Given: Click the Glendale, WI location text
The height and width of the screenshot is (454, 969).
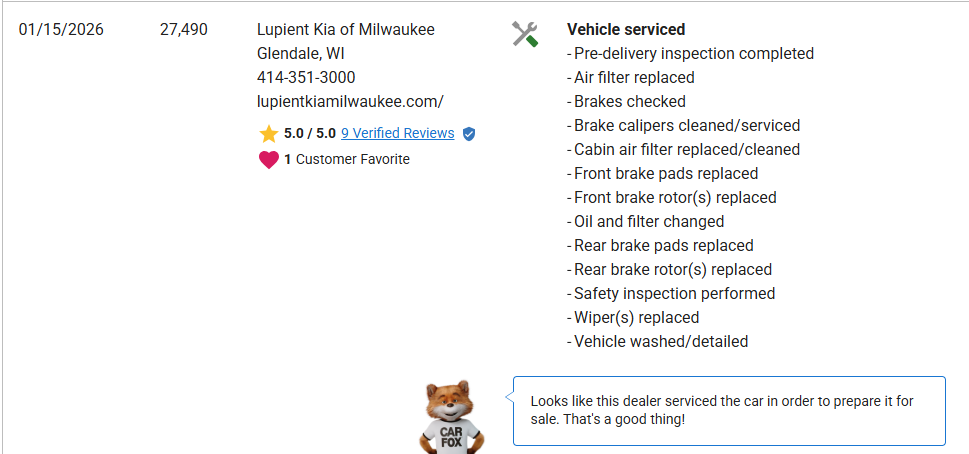Looking at the screenshot, I should coord(301,53).
